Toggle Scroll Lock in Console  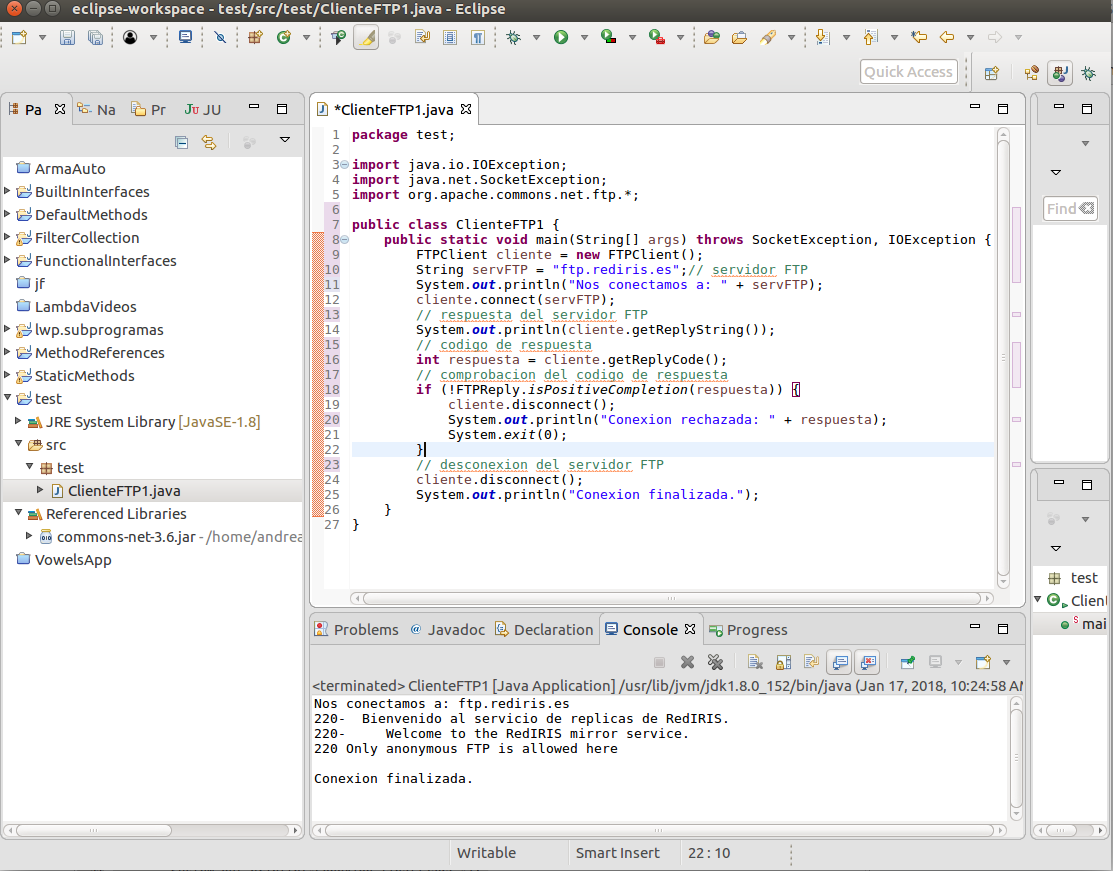tap(784, 662)
